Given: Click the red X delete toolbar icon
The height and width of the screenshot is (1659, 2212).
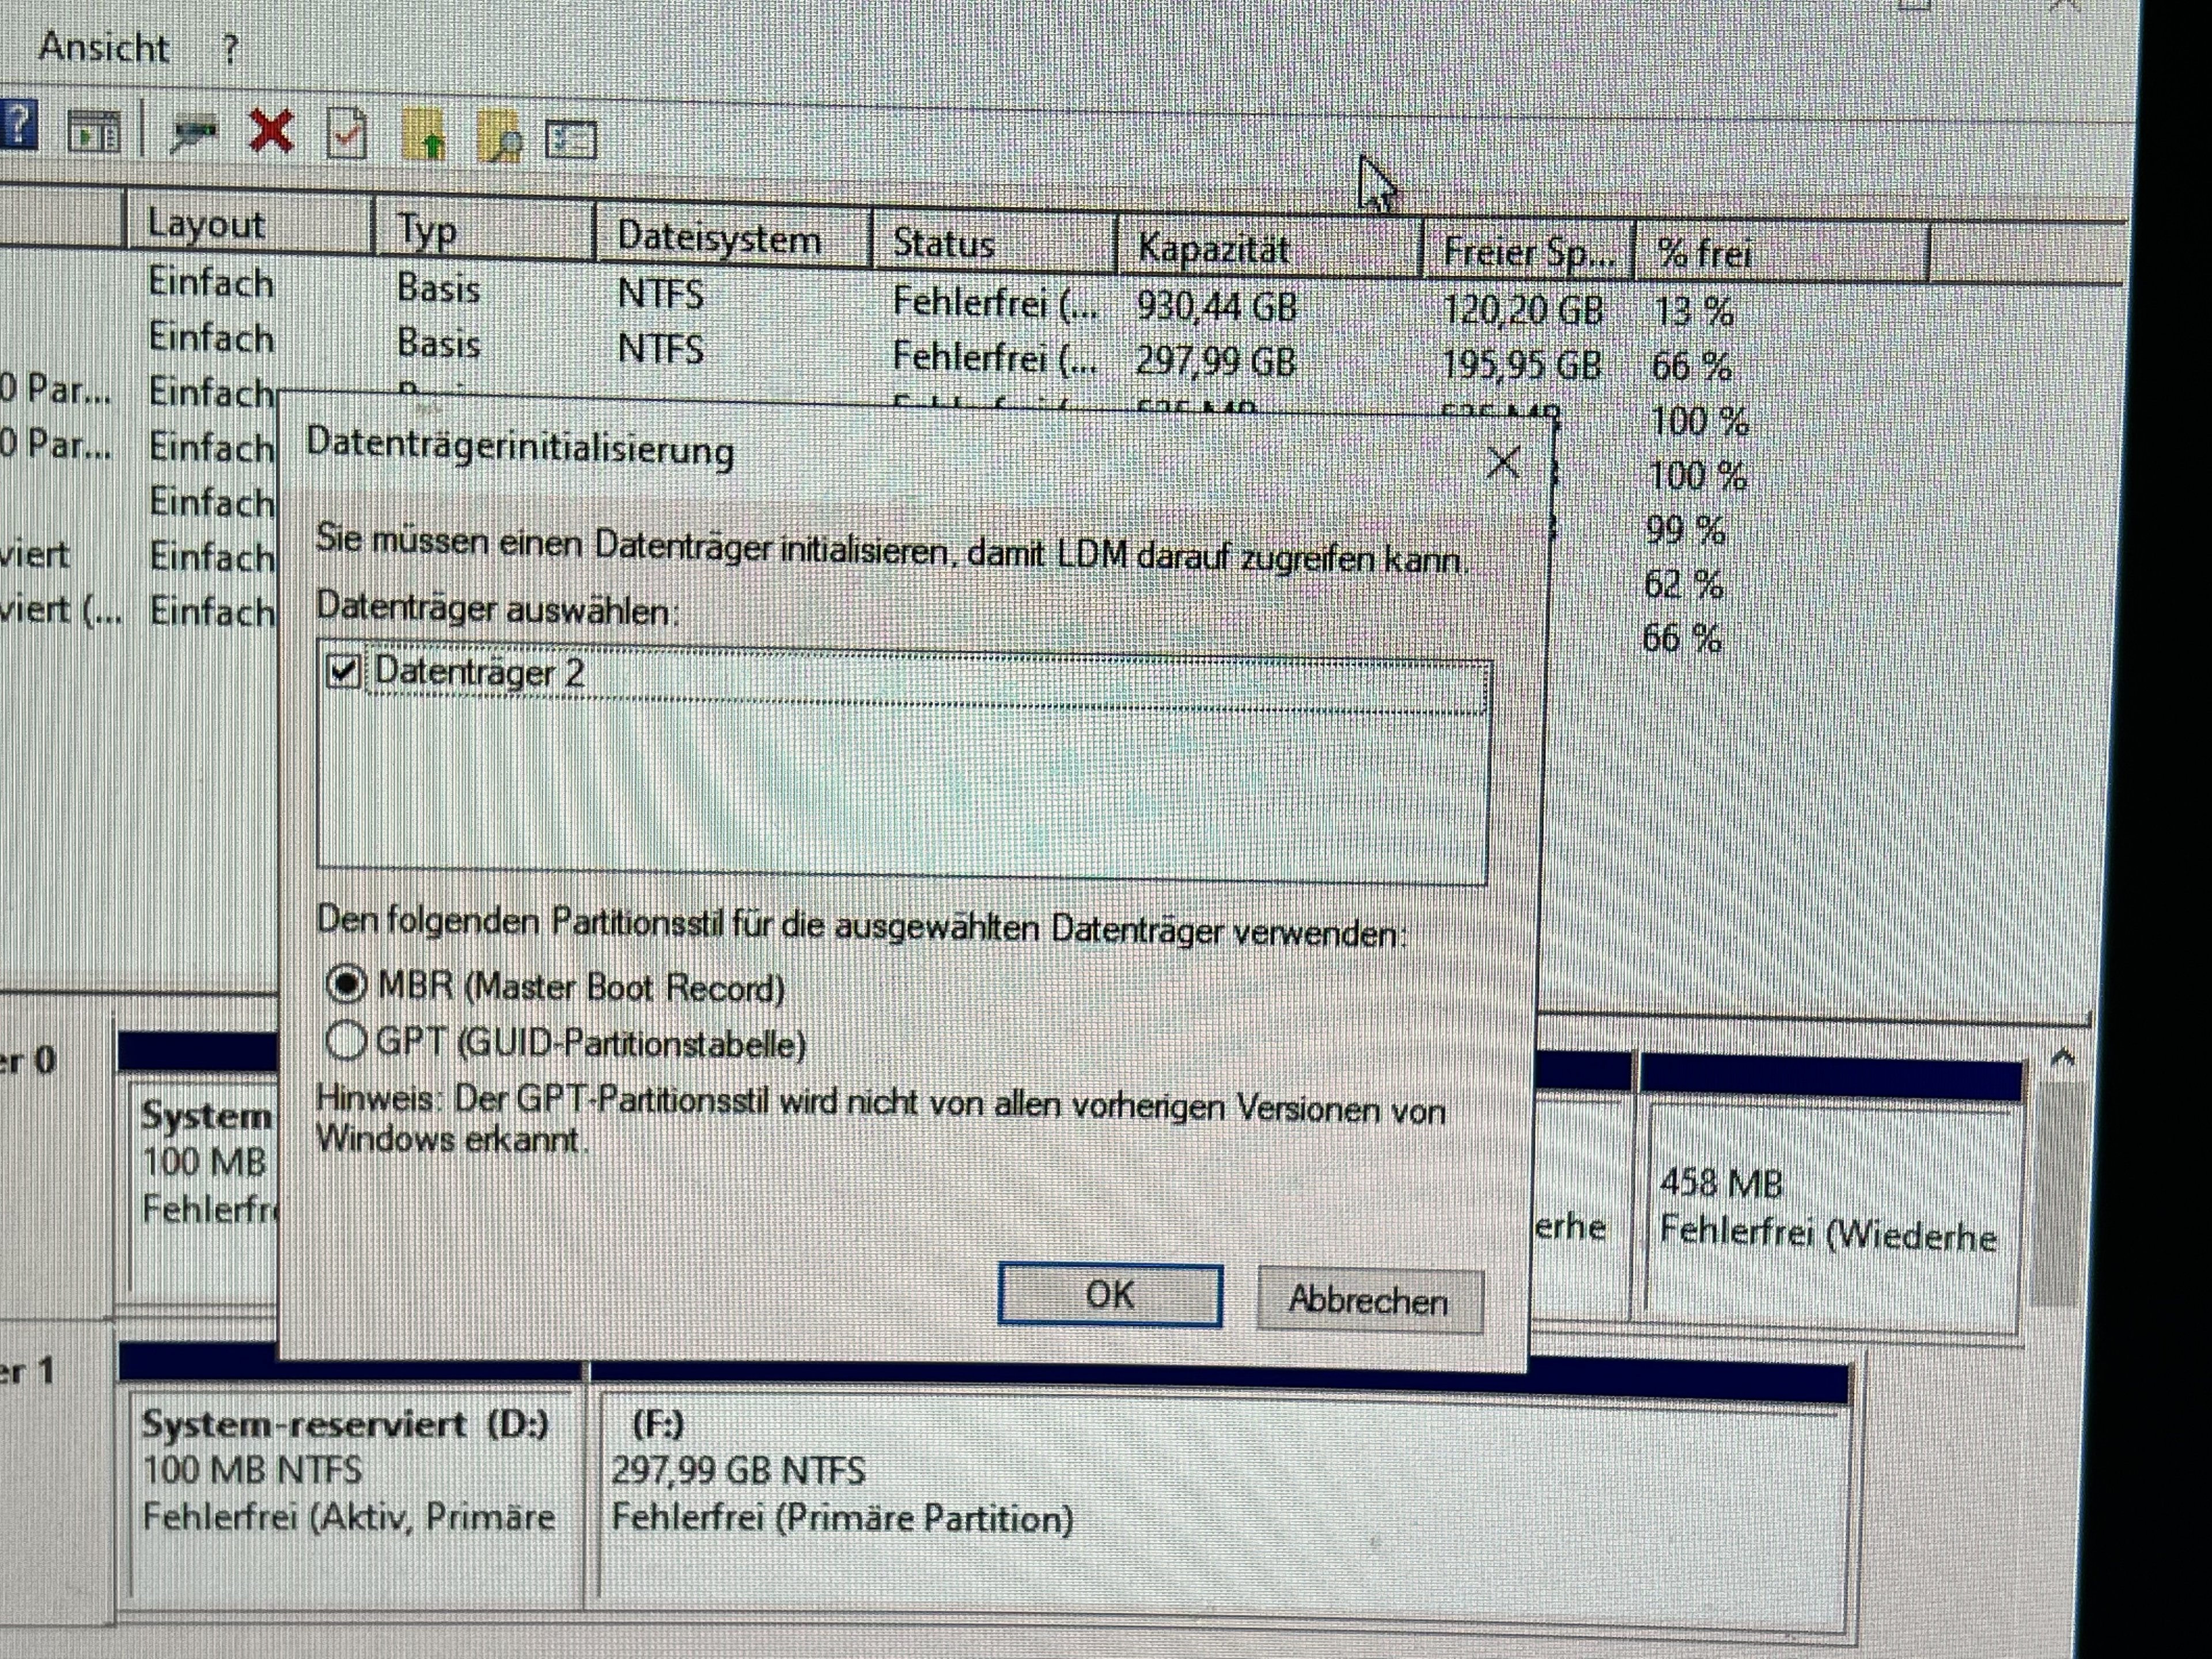Looking at the screenshot, I should coord(270,131).
